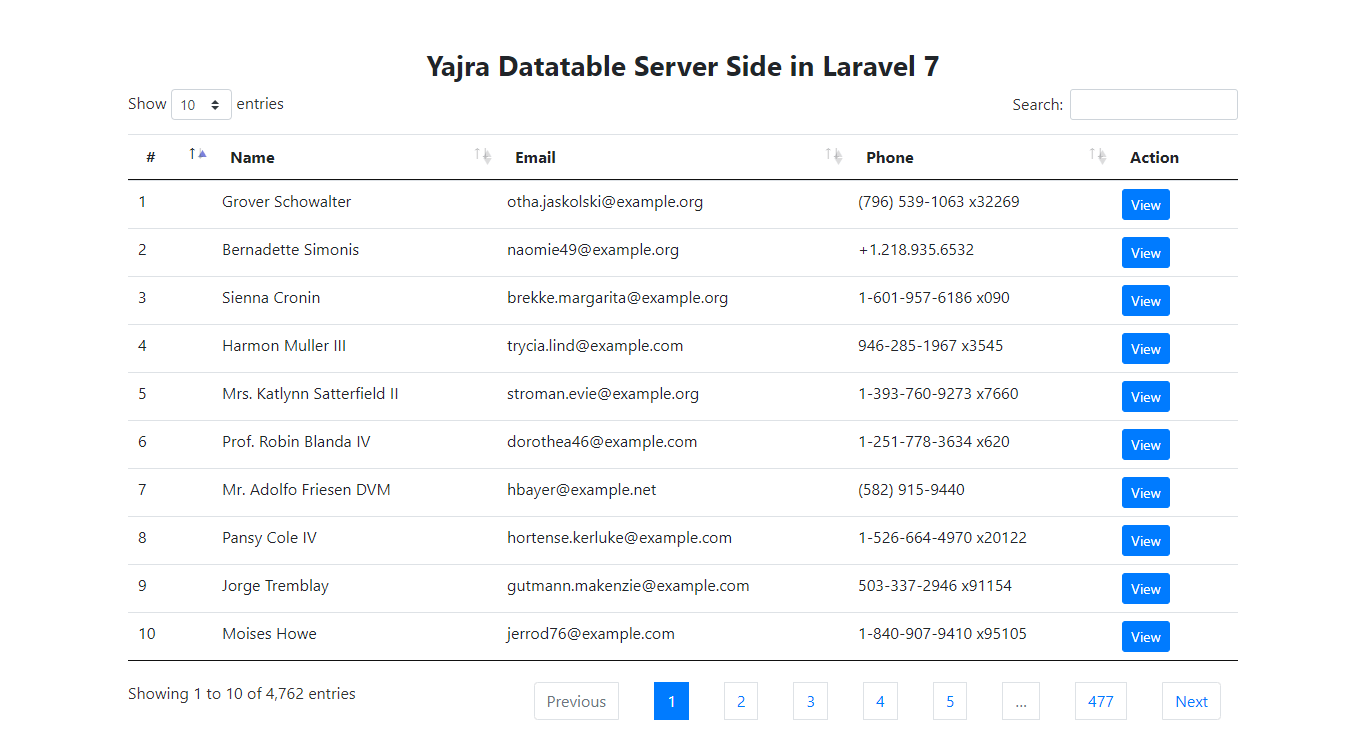View details for Jorge Tremblay
This screenshot has width=1366, height=731.
tap(1144, 588)
